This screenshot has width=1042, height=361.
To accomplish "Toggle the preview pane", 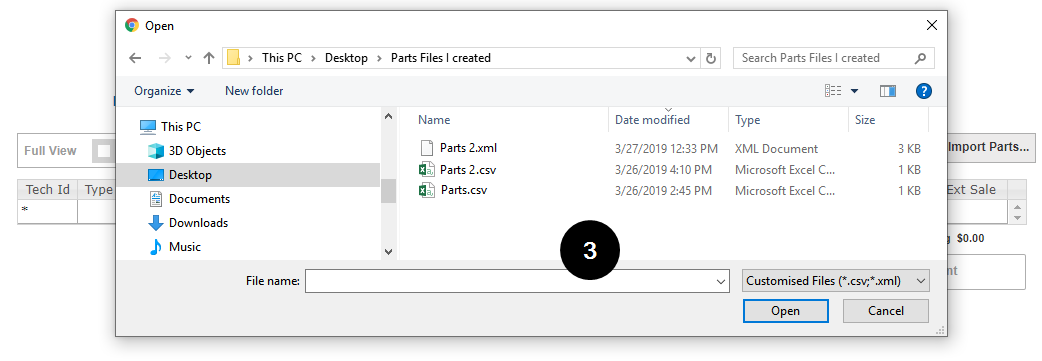I will [x=888, y=90].
